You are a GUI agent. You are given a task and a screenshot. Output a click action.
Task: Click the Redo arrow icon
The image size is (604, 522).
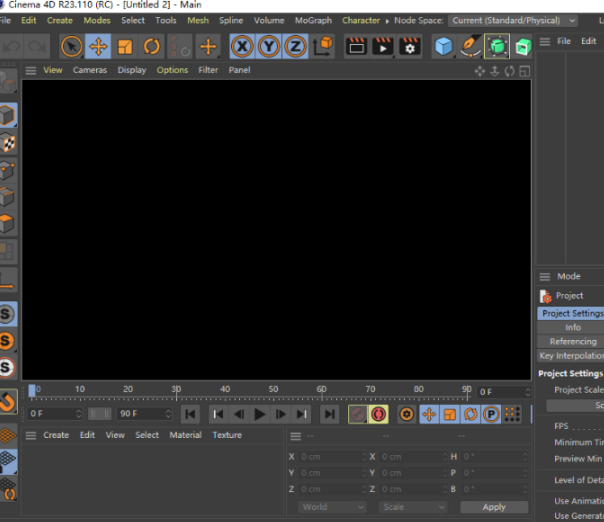pos(37,47)
